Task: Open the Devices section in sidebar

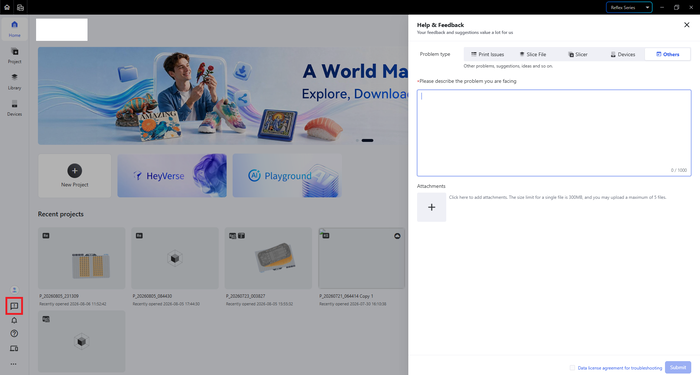Action: coord(14,108)
